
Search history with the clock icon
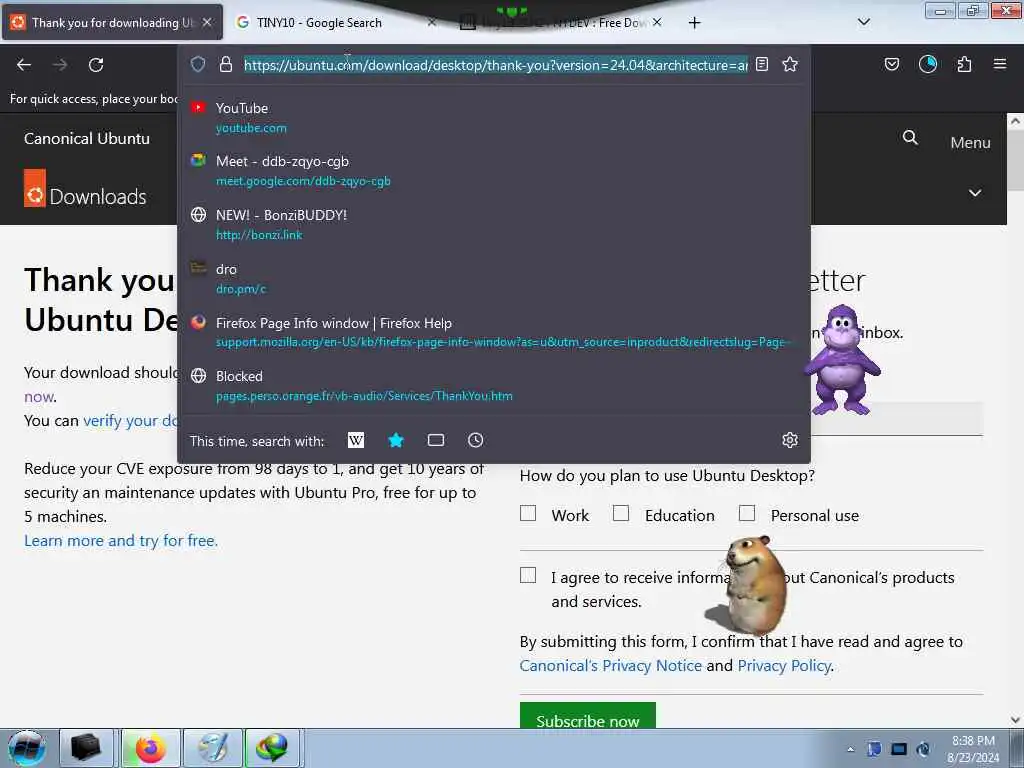tap(475, 440)
